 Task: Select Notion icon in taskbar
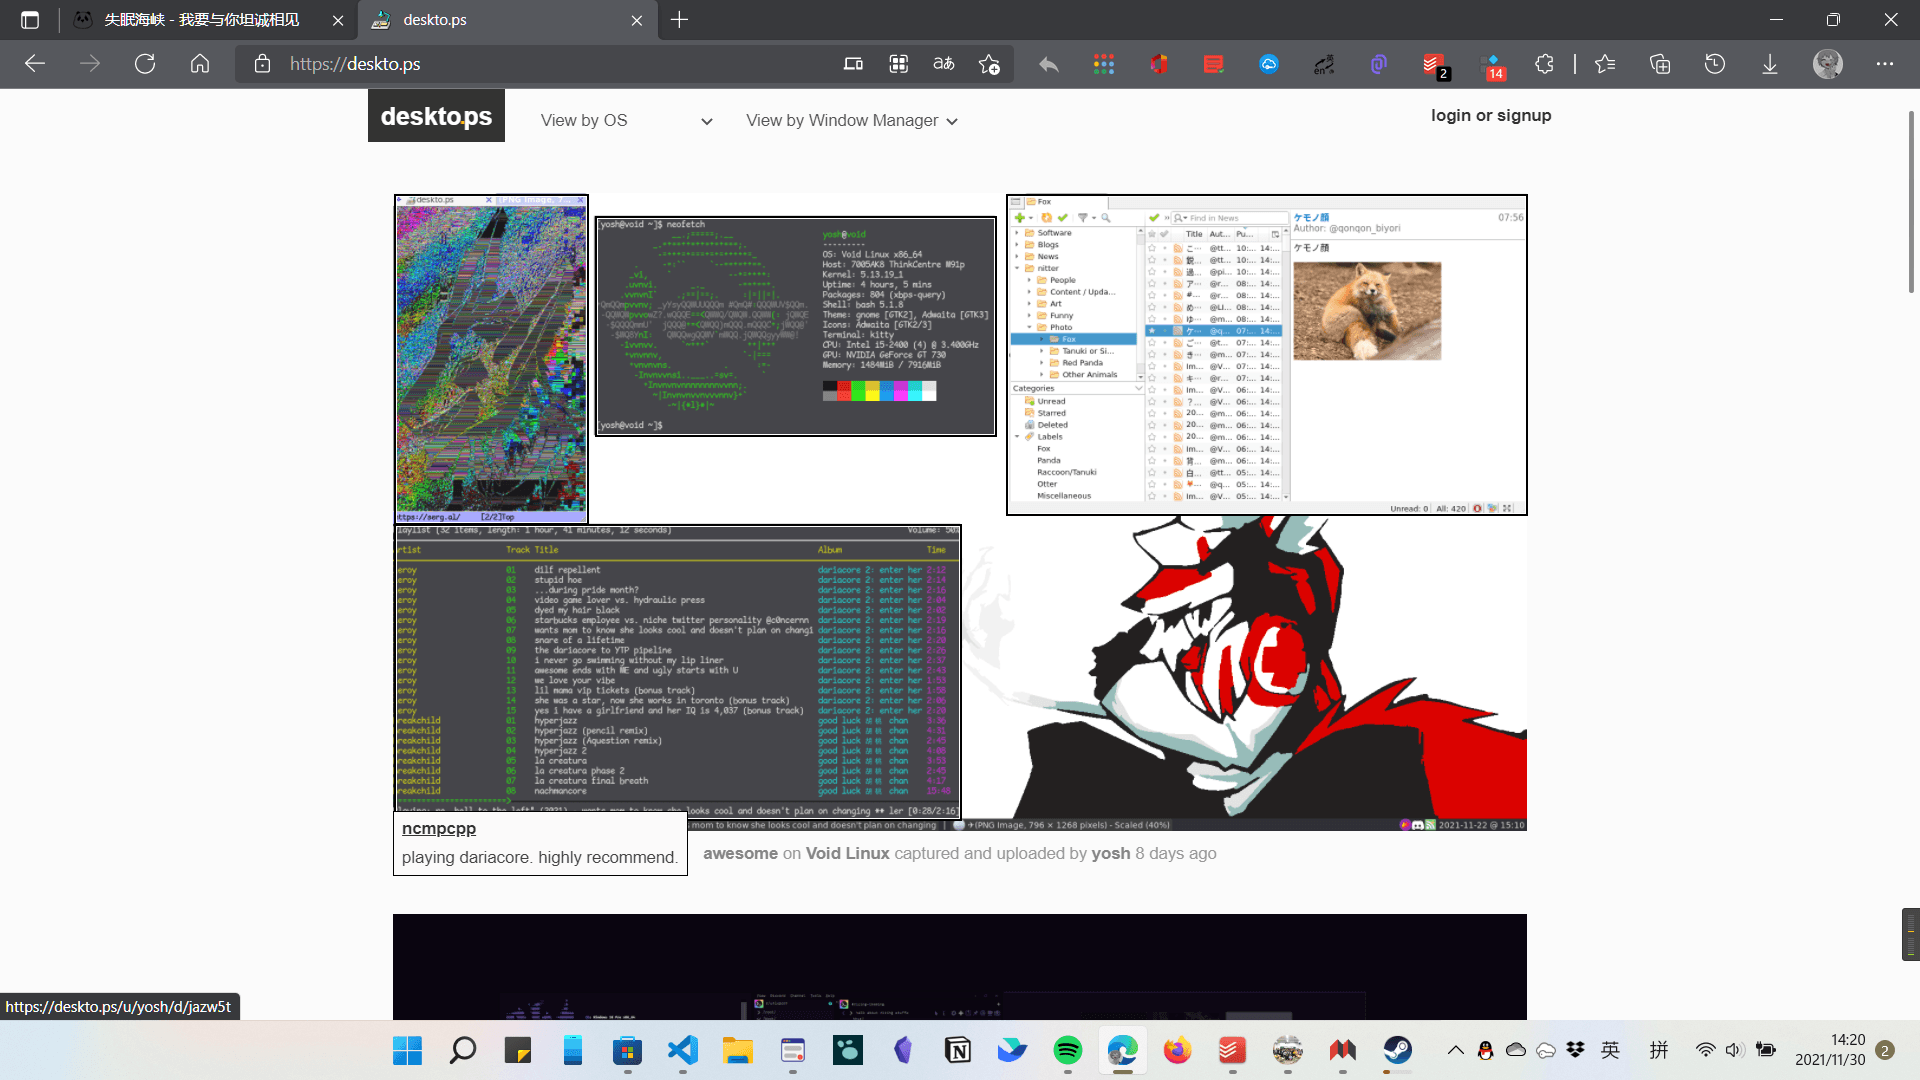point(957,1050)
